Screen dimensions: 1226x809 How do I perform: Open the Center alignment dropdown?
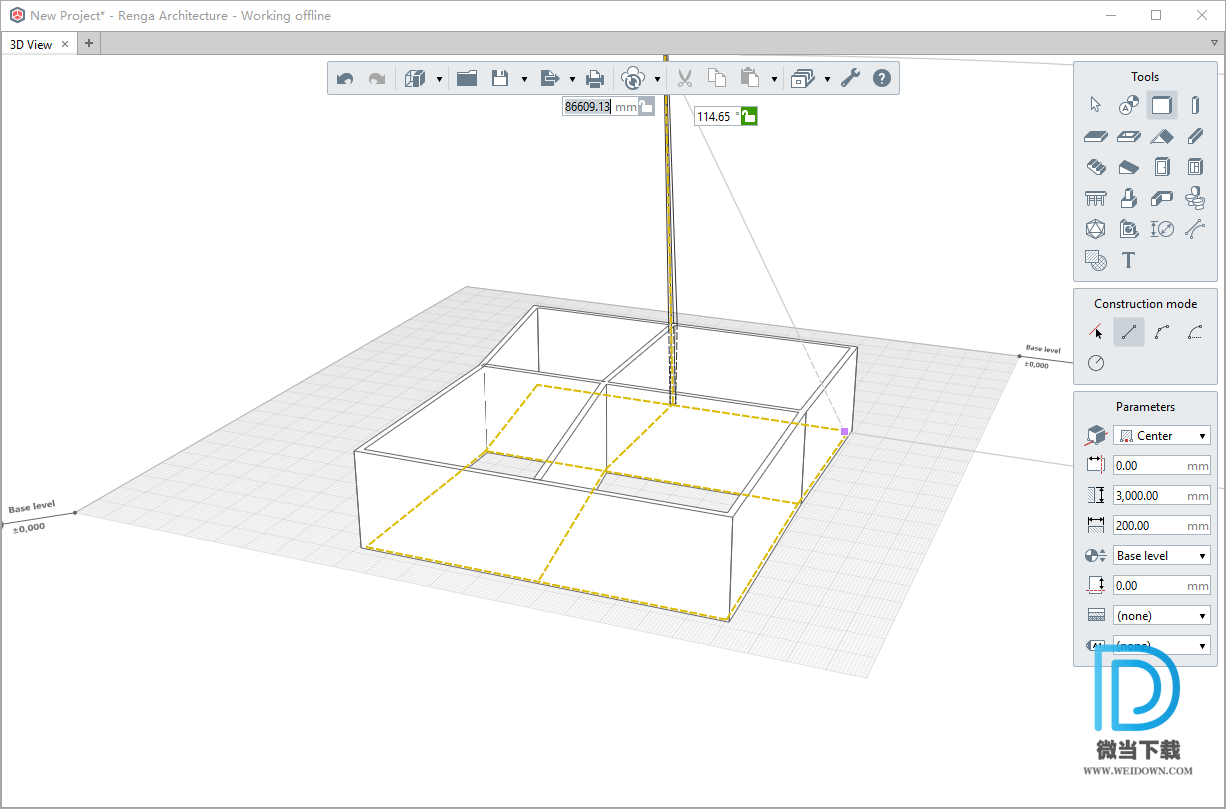[x=1161, y=436]
